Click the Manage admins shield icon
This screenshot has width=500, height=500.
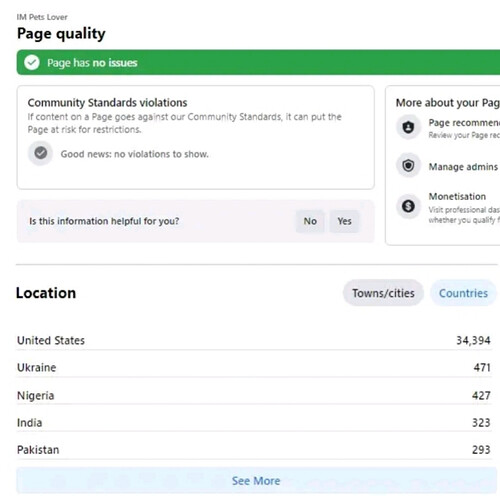408,165
